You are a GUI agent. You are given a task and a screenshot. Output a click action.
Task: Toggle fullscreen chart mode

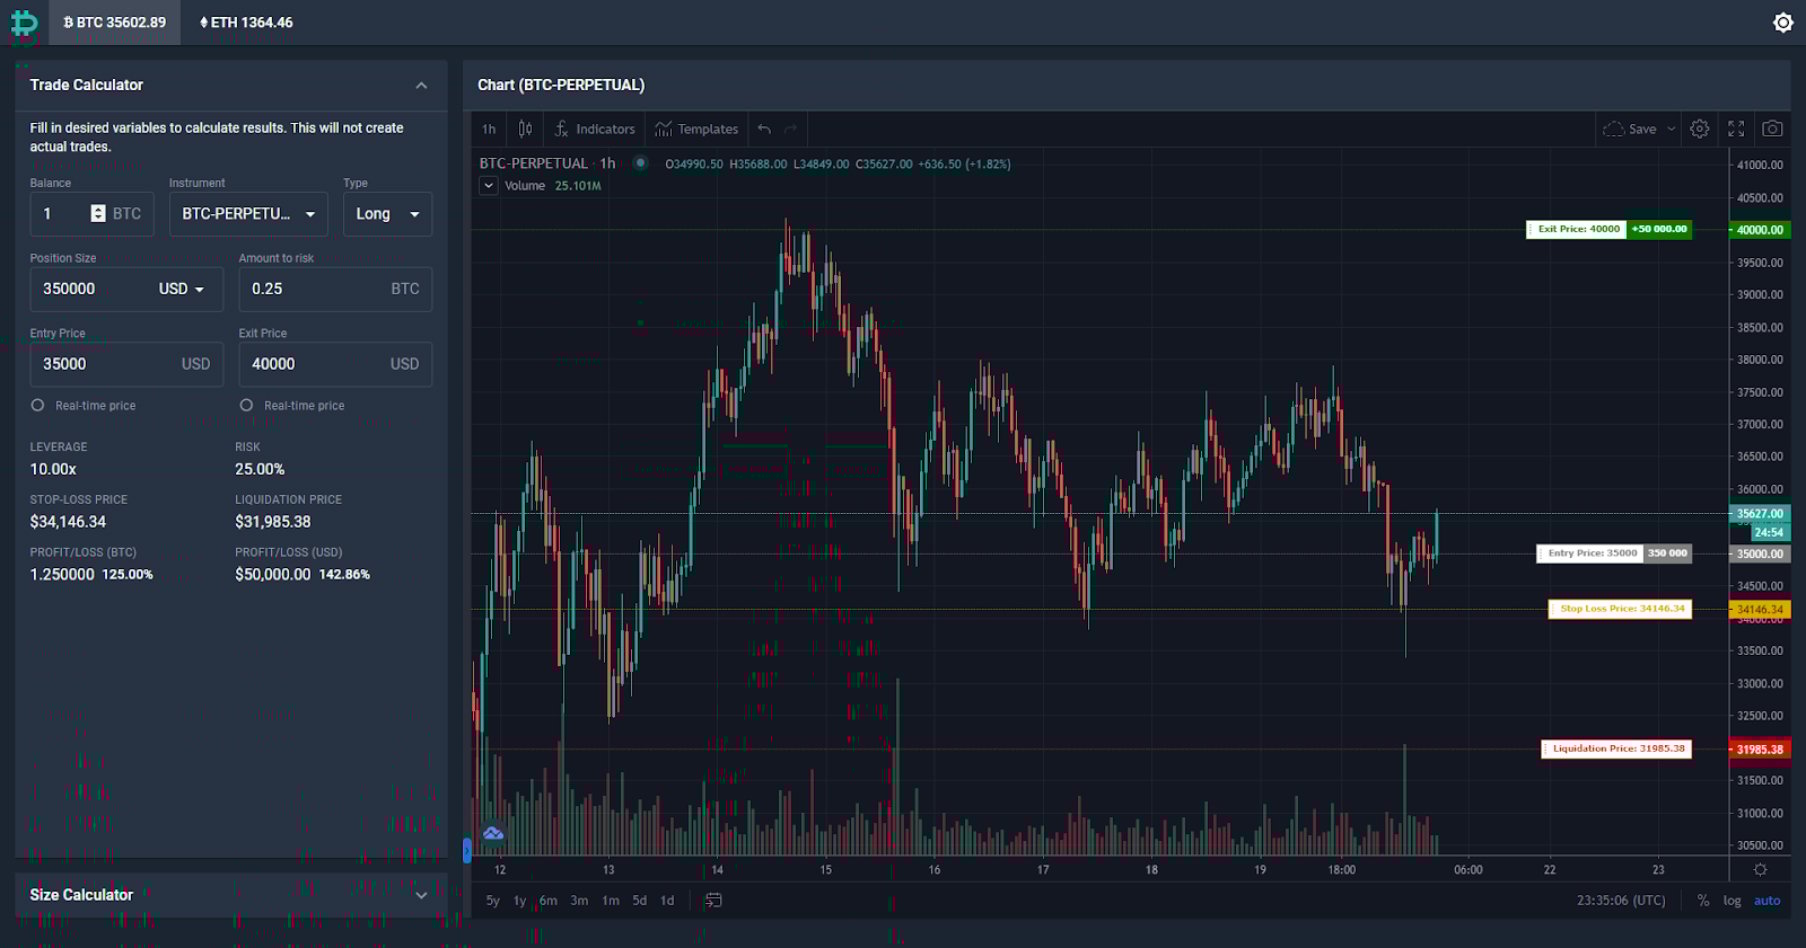coord(1736,129)
